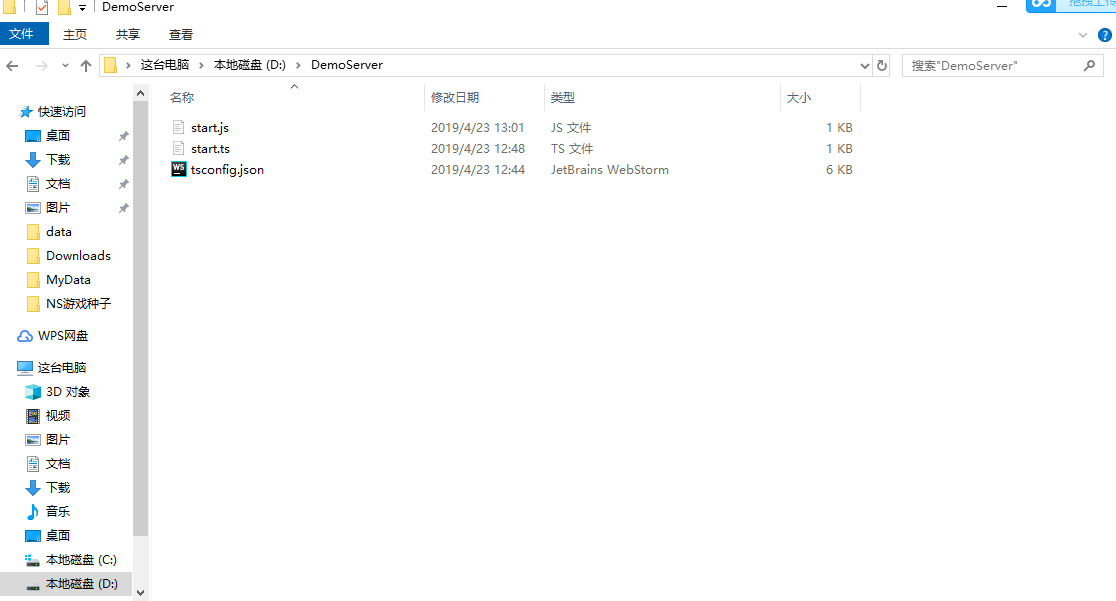Select the start.ts file
The width and height of the screenshot is (1116, 601).
pos(211,149)
